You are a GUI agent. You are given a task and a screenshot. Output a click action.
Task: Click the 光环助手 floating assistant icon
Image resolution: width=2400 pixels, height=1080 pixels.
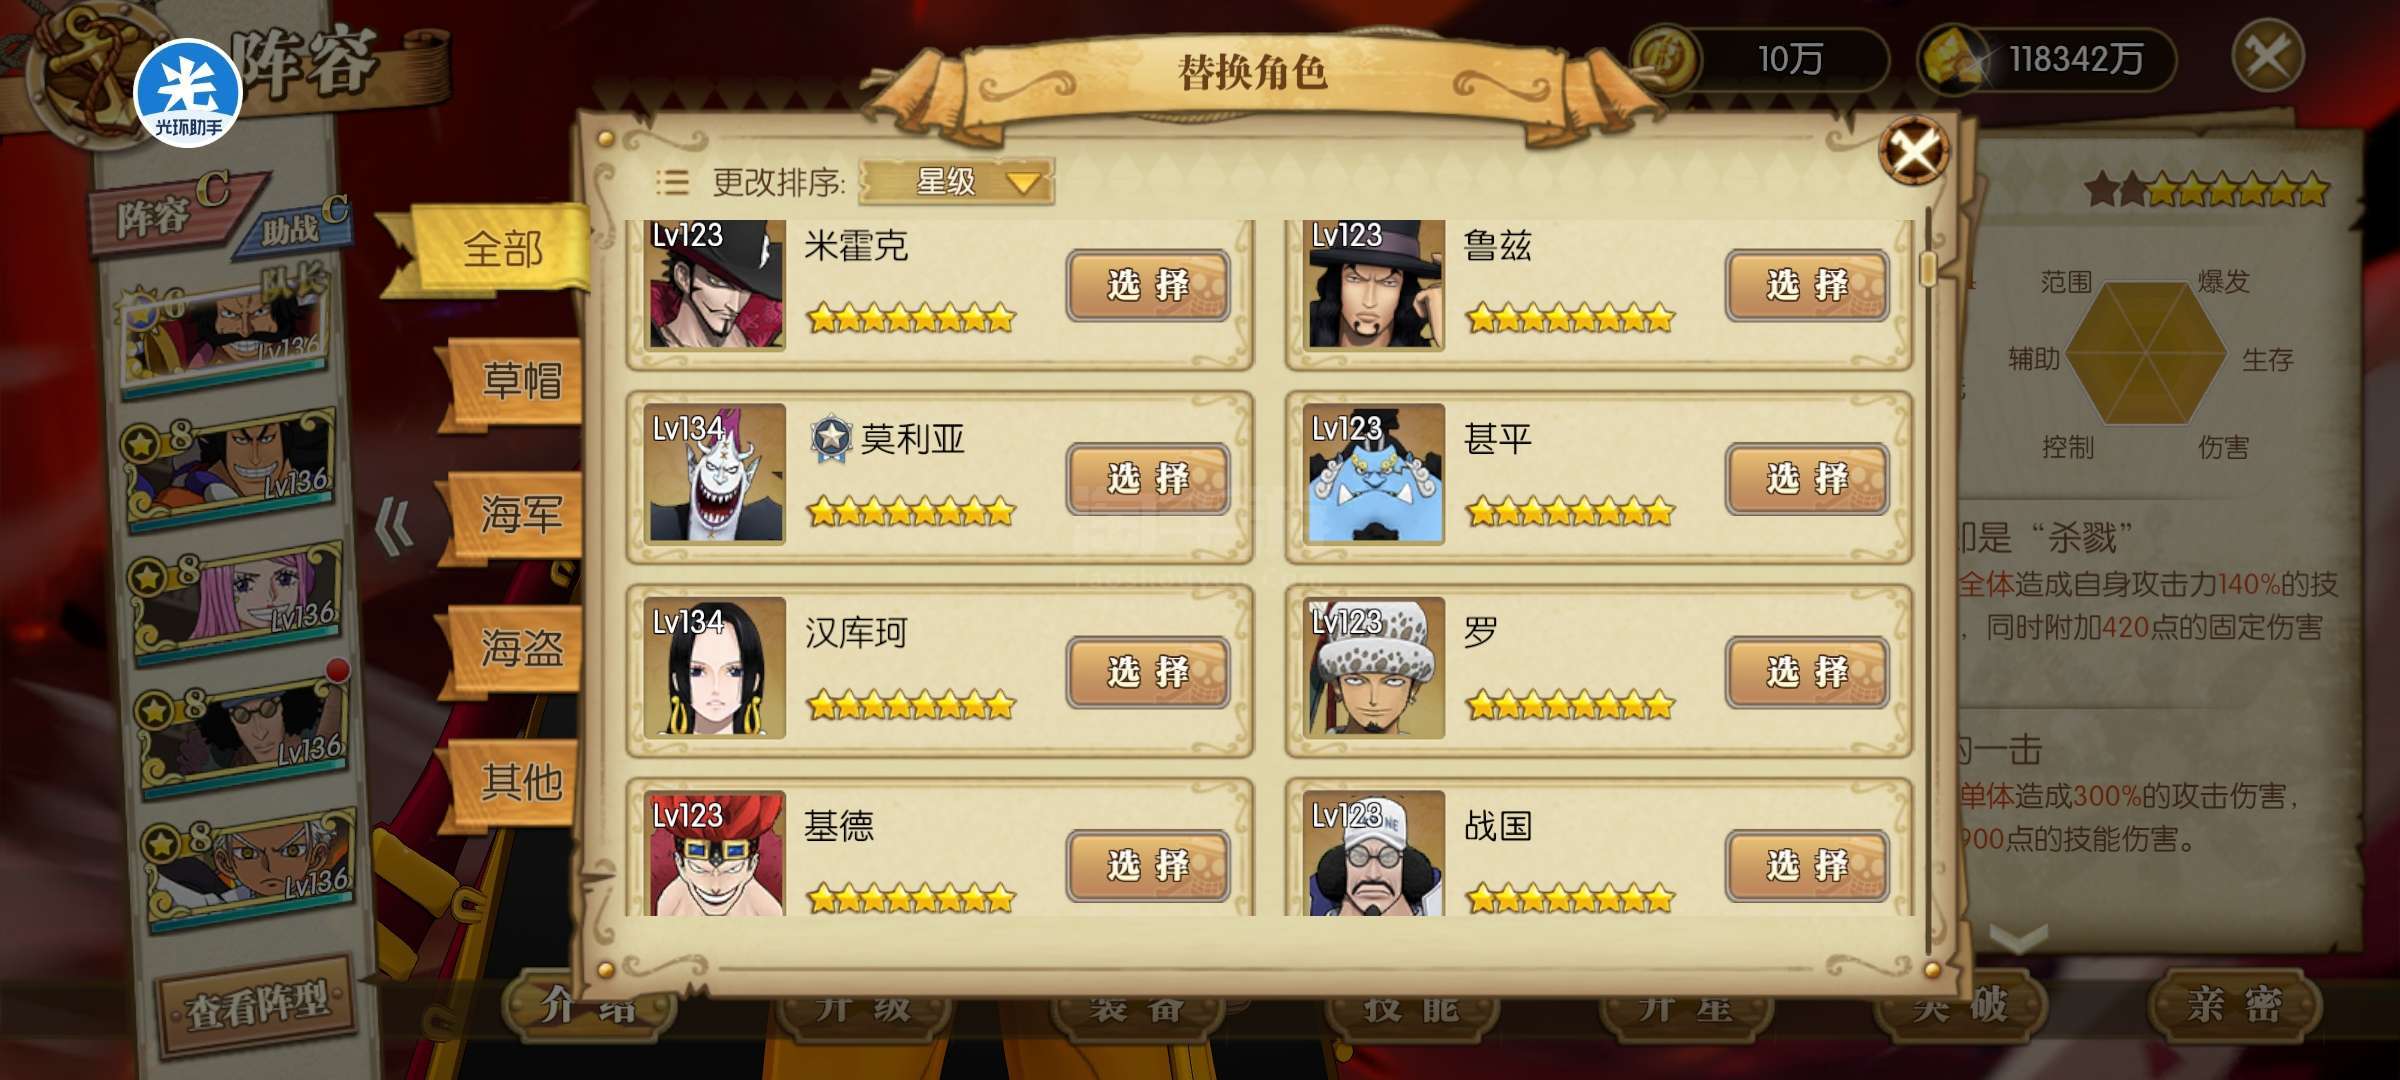[x=188, y=92]
